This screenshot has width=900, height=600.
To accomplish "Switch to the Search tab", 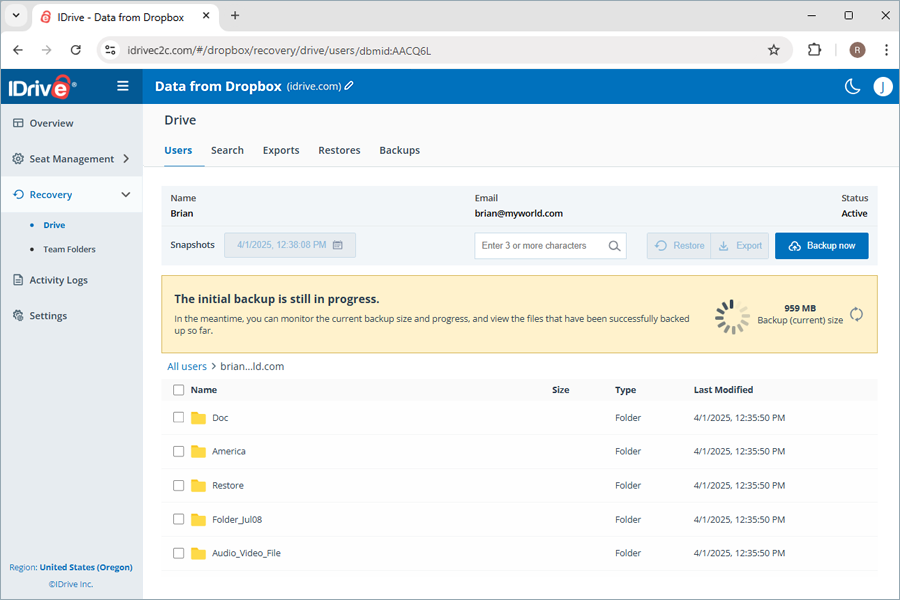I will coord(227,150).
